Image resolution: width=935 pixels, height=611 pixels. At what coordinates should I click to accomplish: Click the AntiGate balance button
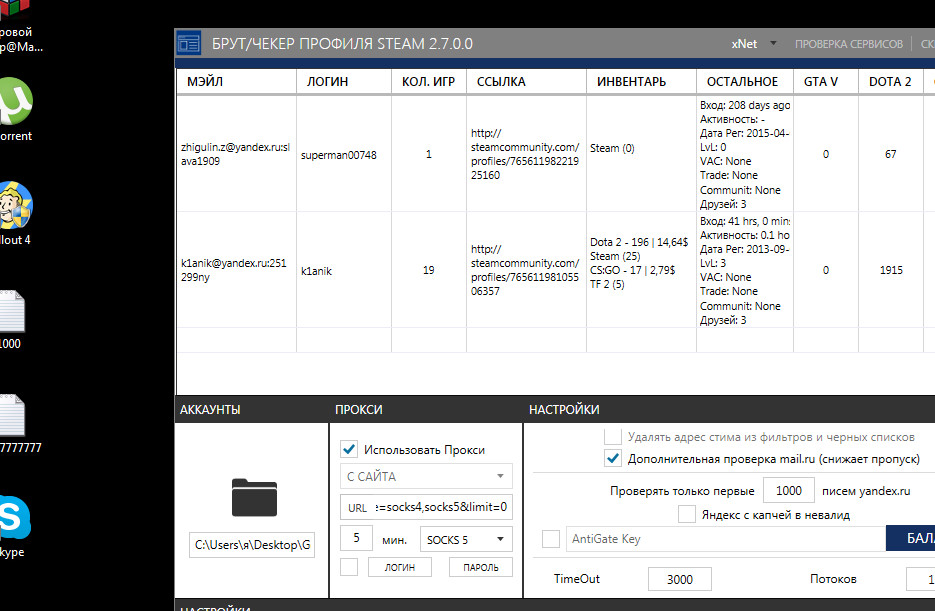pos(911,538)
